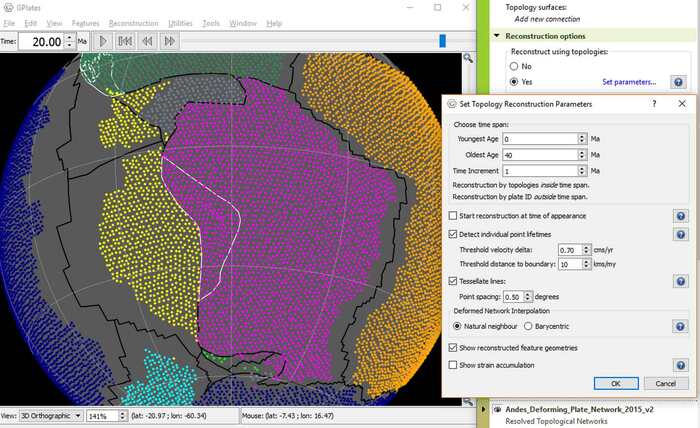Uncheck Detect individual point lifetimes

[x=453, y=233]
